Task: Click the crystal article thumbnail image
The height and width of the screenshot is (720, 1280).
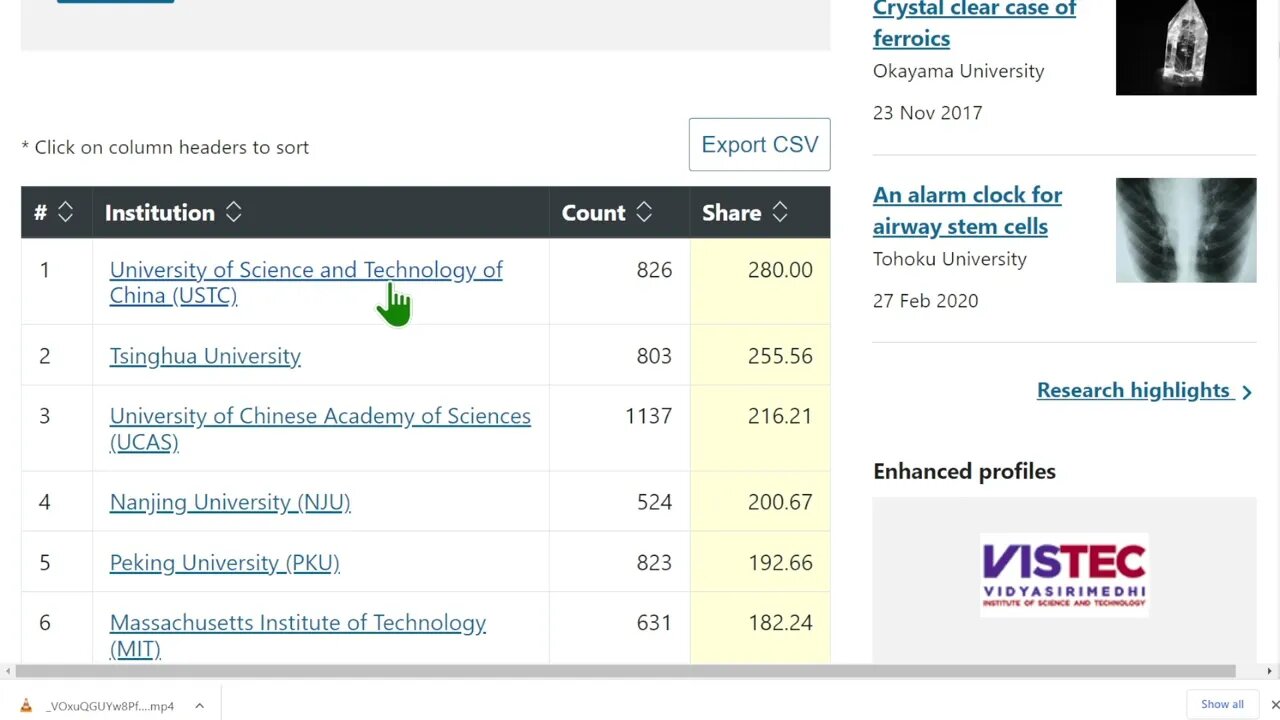Action: pos(1186,47)
